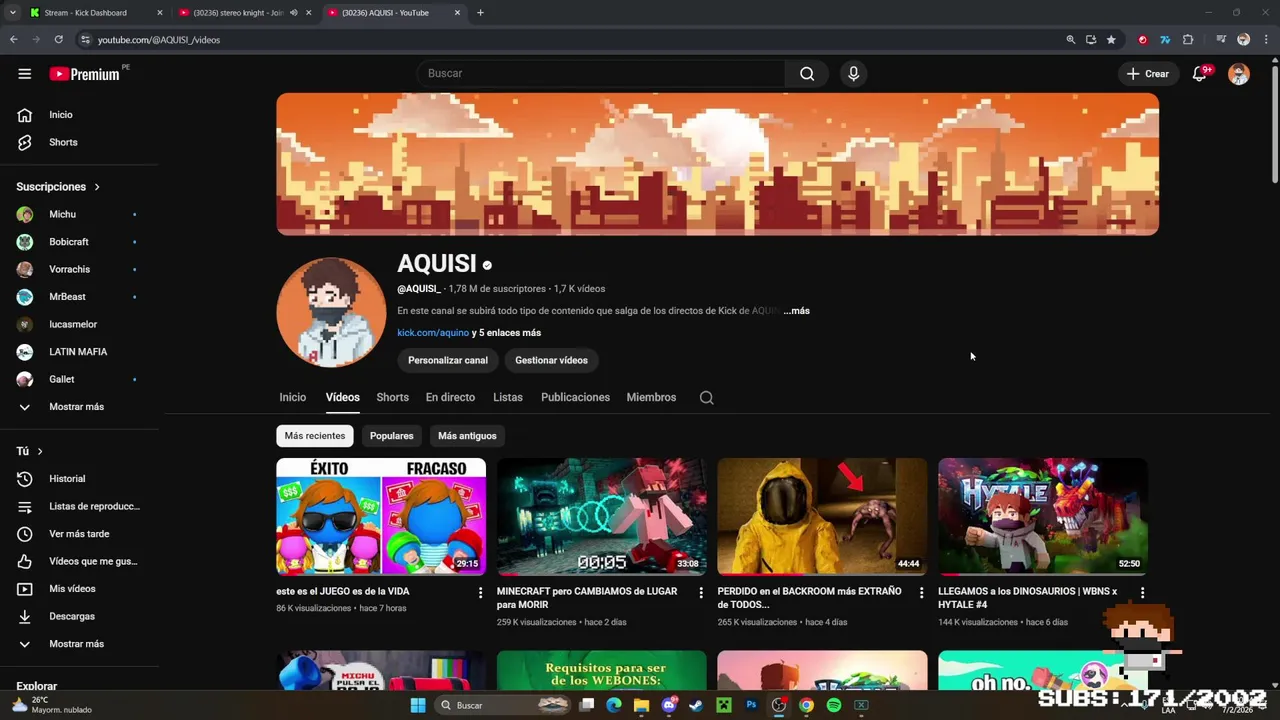The image size is (1280, 720).
Task: Reload the page in browser toolbar
Action: coord(59,39)
